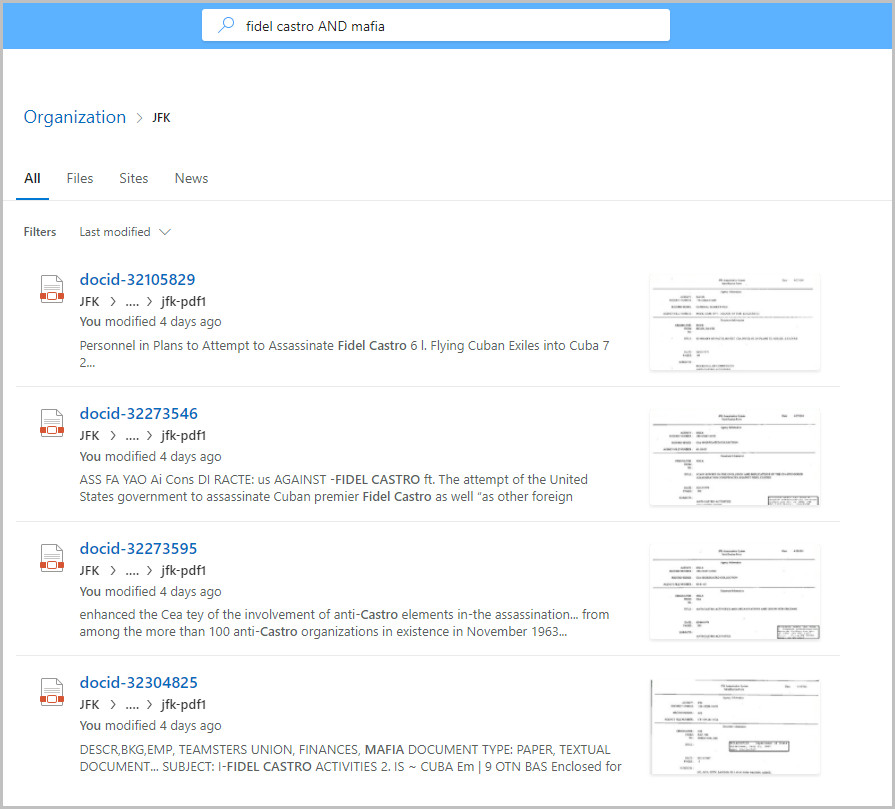The width and height of the screenshot is (895, 809).
Task: Click the PDF icon for docid-32105829
Action: [x=52, y=289]
